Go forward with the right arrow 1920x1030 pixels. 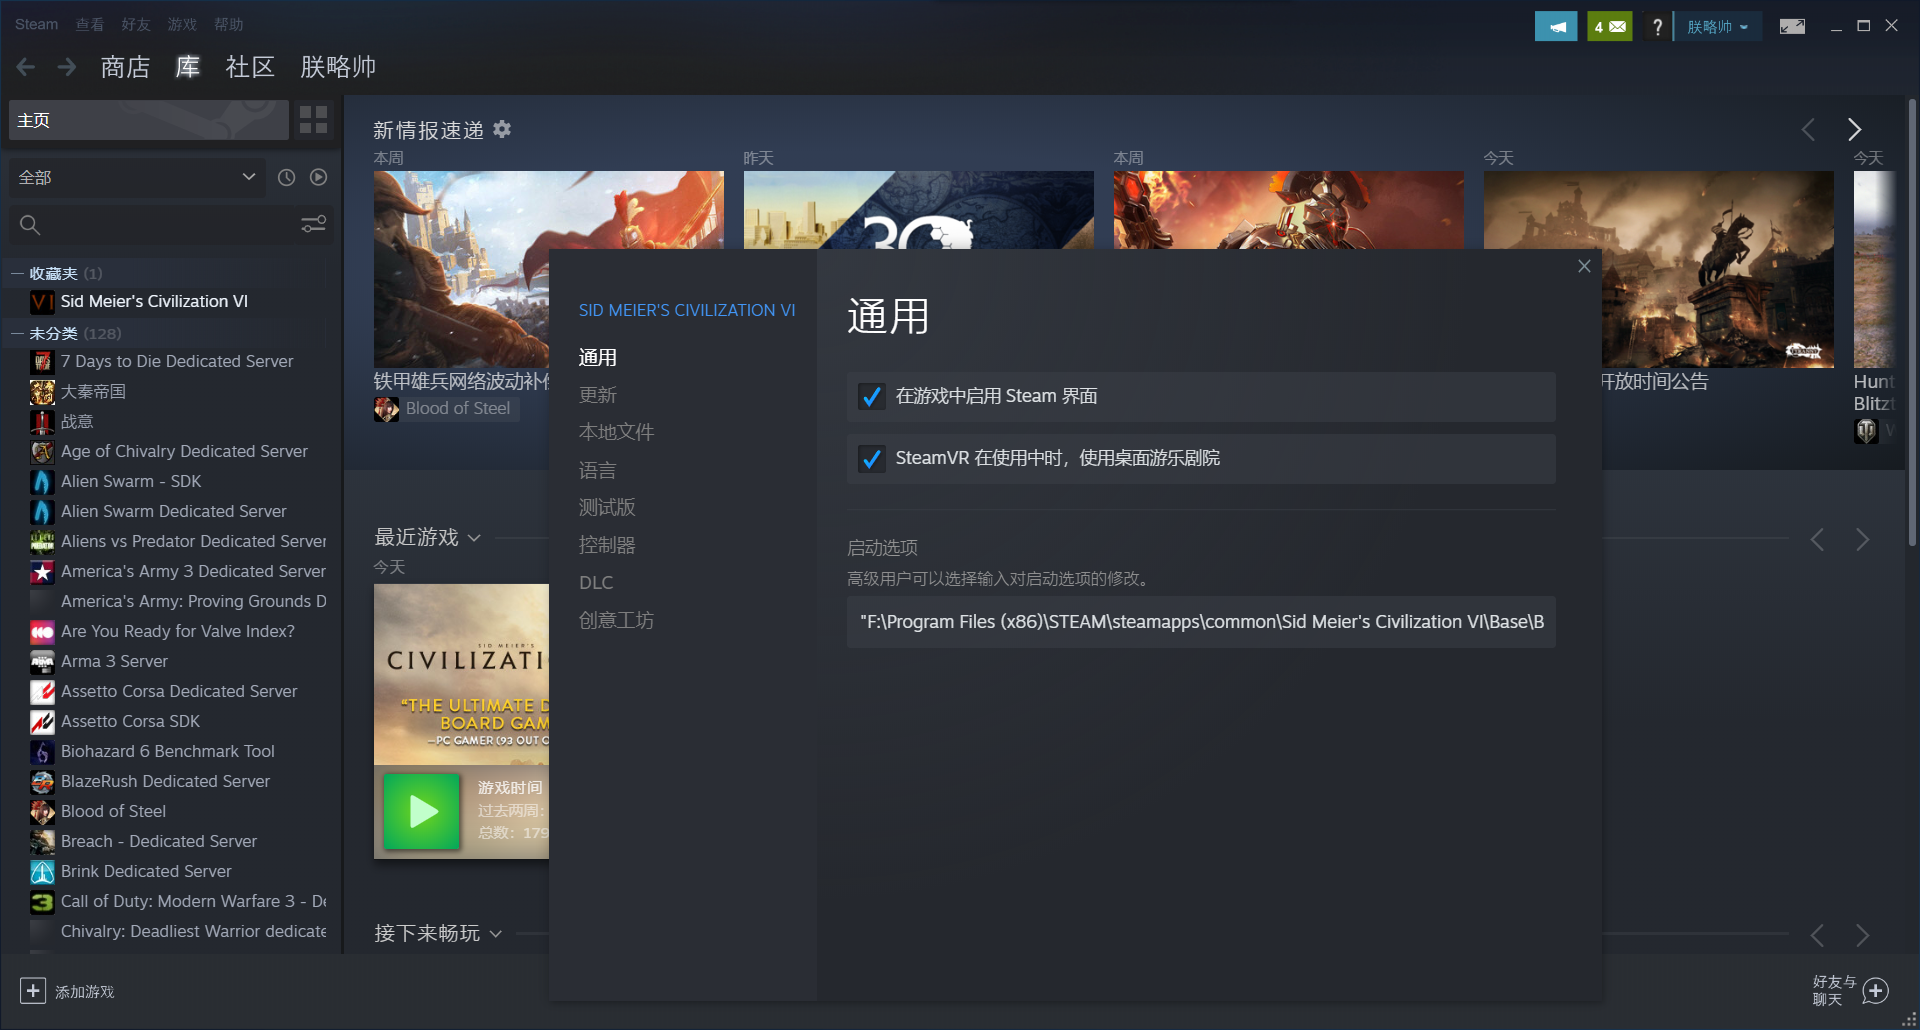pyautogui.click(x=67, y=67)
